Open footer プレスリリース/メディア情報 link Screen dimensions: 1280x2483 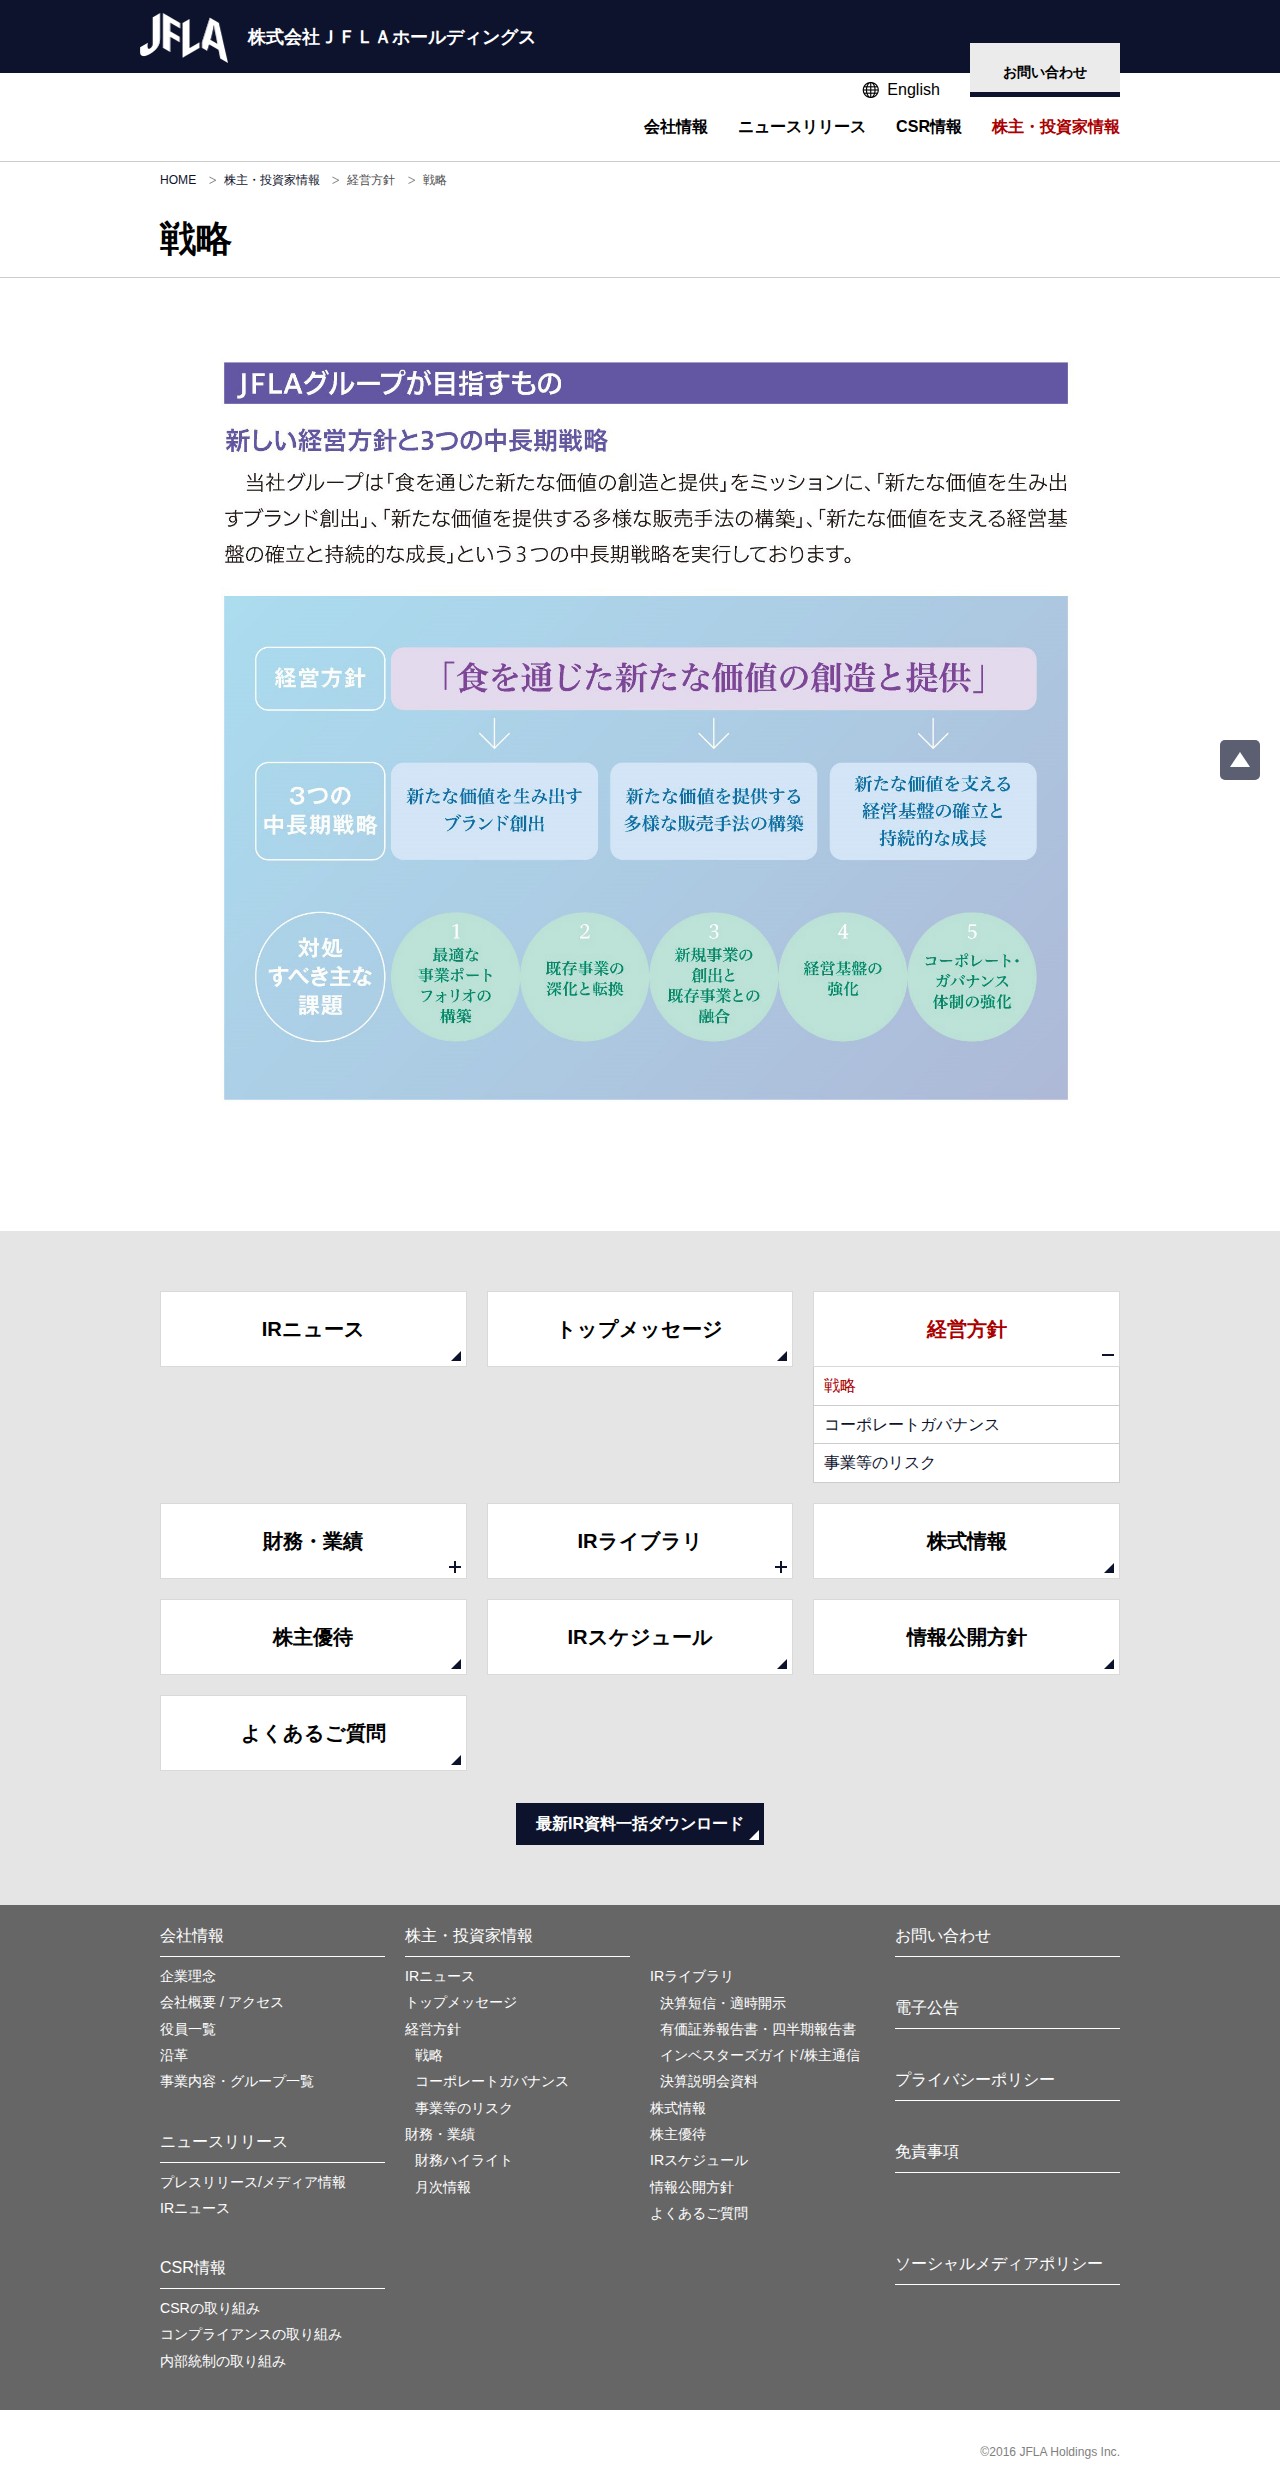coord(253,2182)
